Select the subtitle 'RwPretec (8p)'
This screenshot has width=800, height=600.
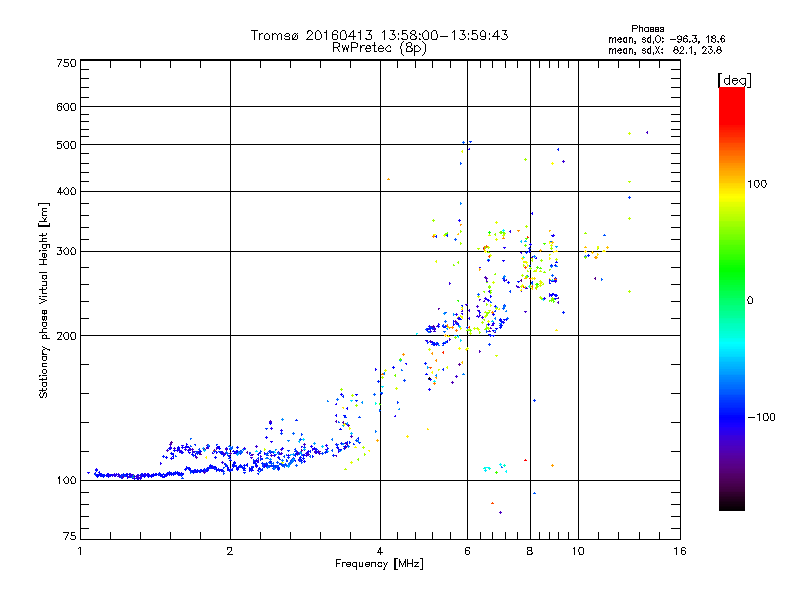point(380,48)
